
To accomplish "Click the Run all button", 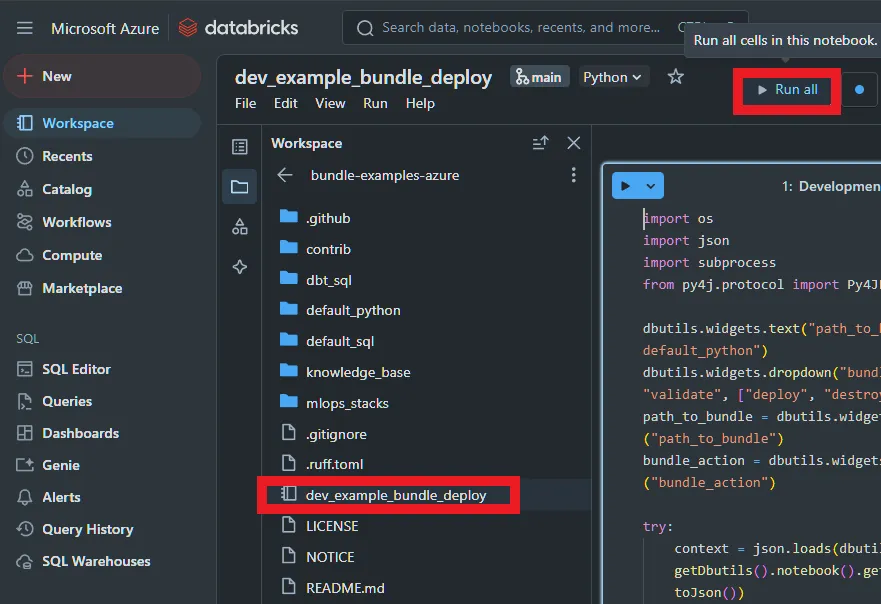I will point(787,90).
